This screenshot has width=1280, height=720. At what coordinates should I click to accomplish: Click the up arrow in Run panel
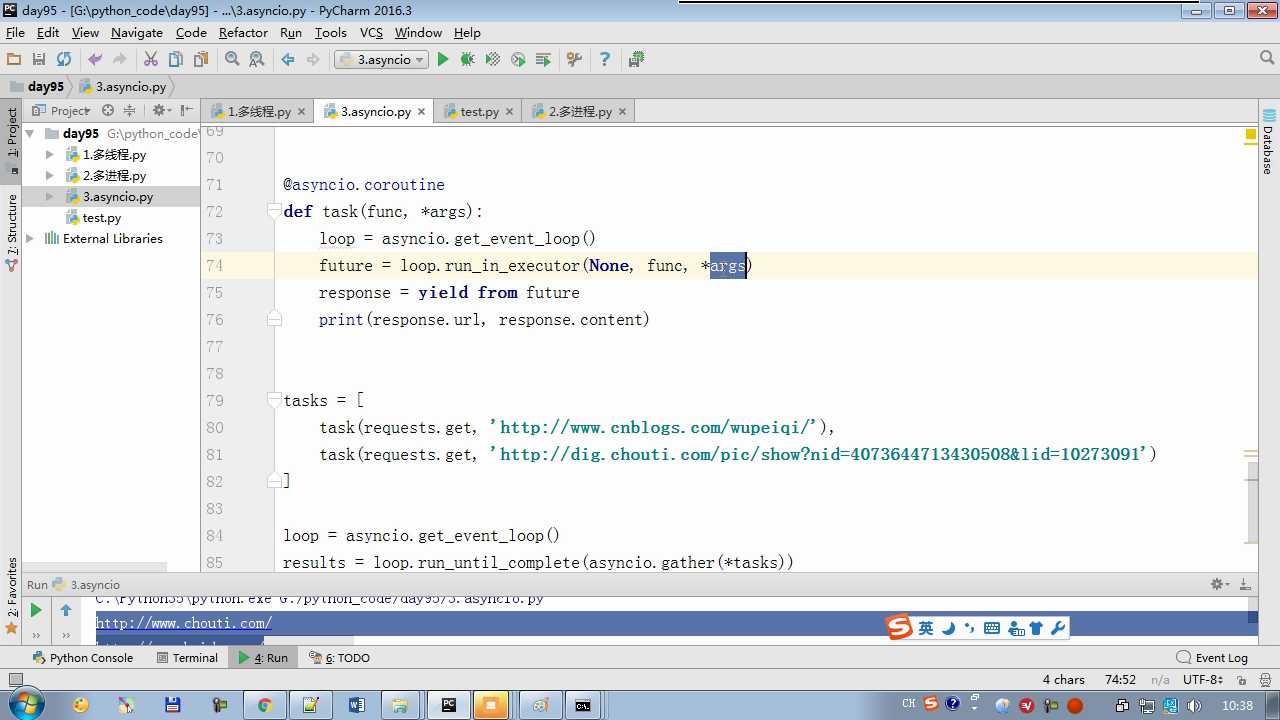point(66,610)
